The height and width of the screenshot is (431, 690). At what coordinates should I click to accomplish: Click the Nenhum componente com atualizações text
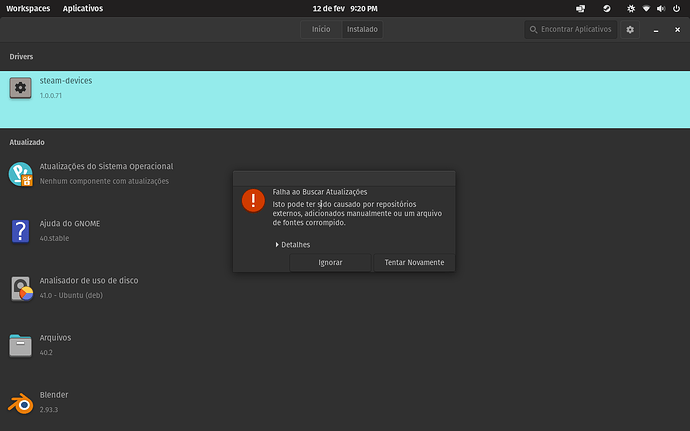tap(104, 181)
